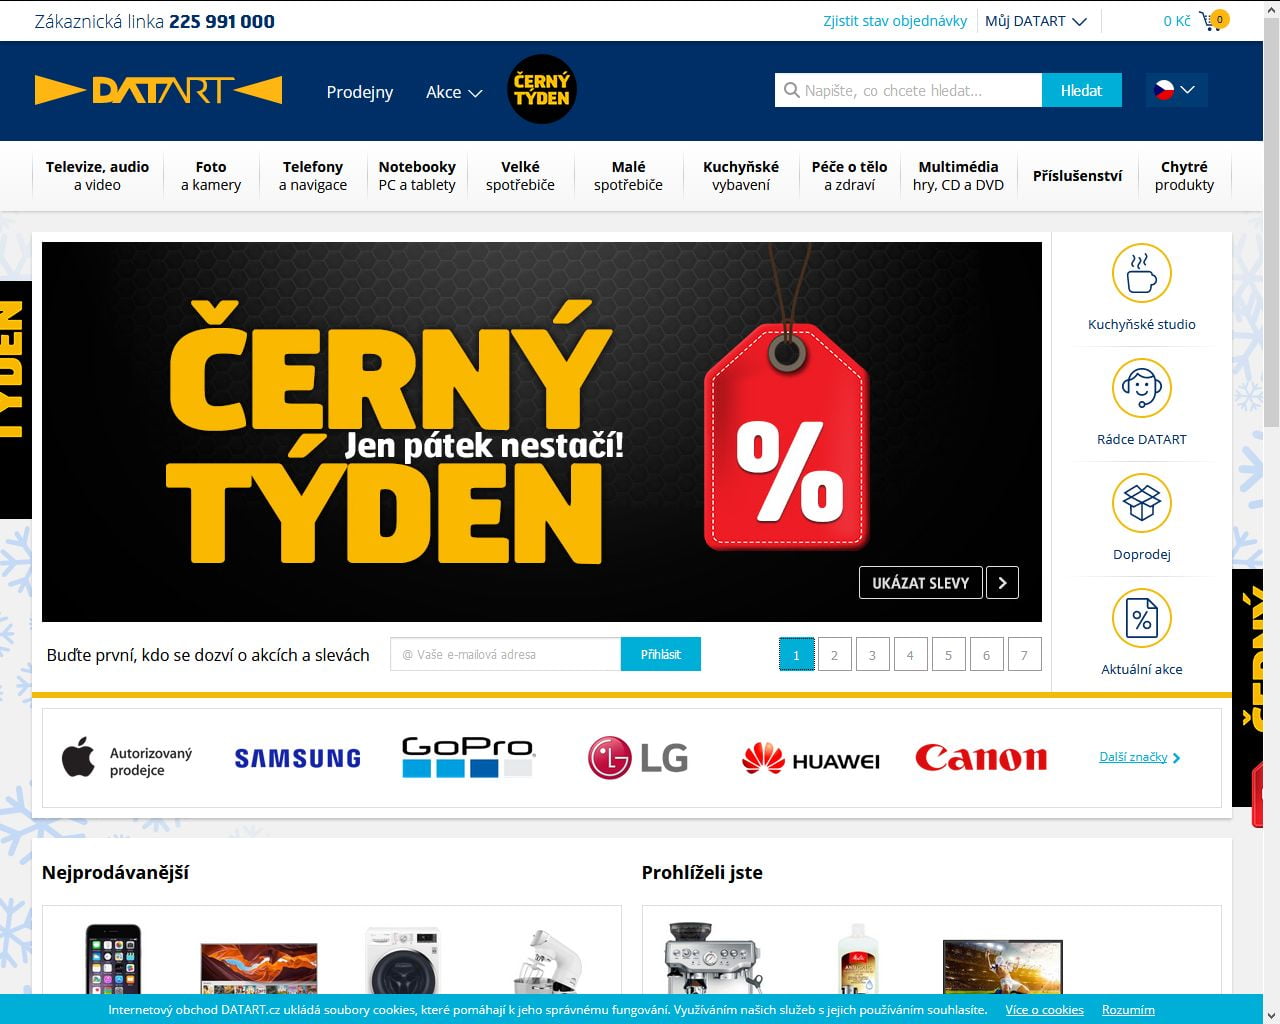This screenshot has width=1280, height=1024.
Task: Open the Notebooky PC a tablety category
Action: [x=417, y=176]
